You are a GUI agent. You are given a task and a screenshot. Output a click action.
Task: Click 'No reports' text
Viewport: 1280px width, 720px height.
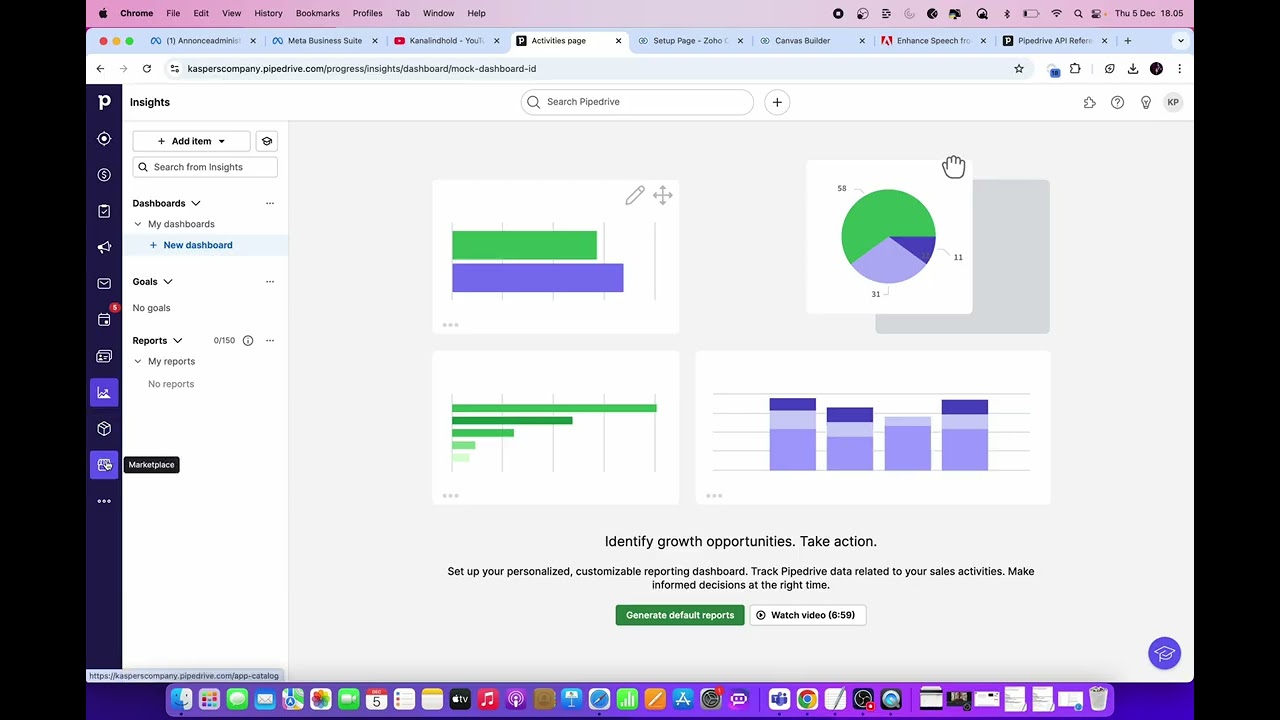(x=171, y=384)
